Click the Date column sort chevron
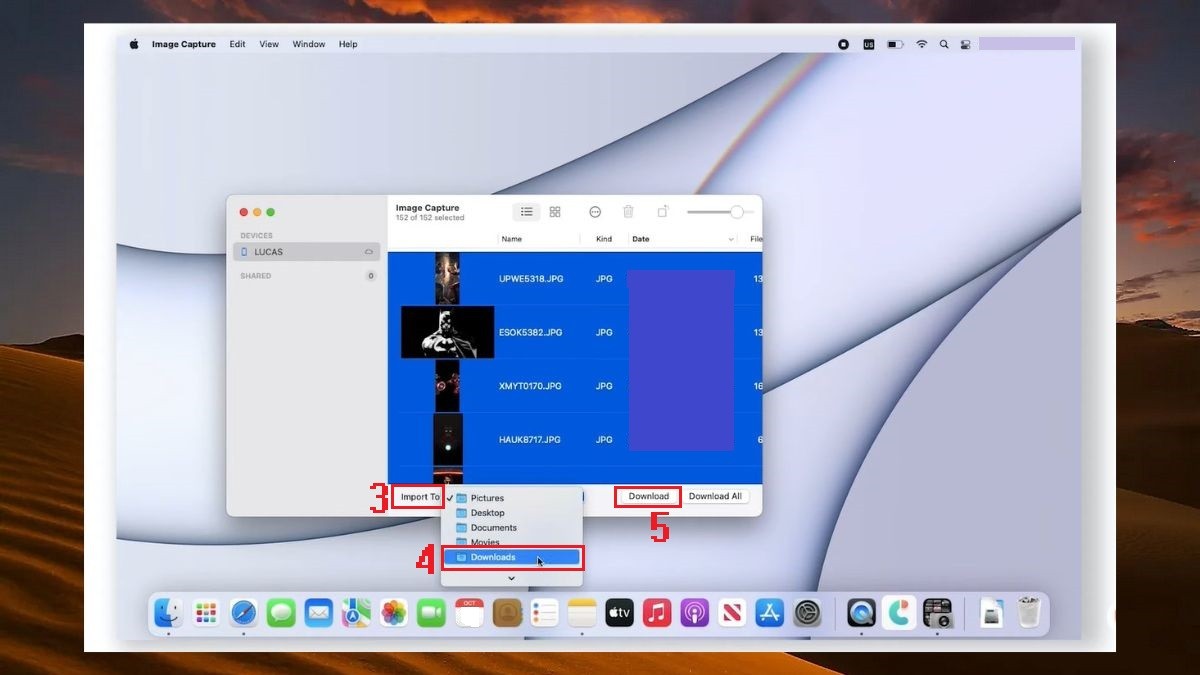1200x675 pixels. (731, 240)
